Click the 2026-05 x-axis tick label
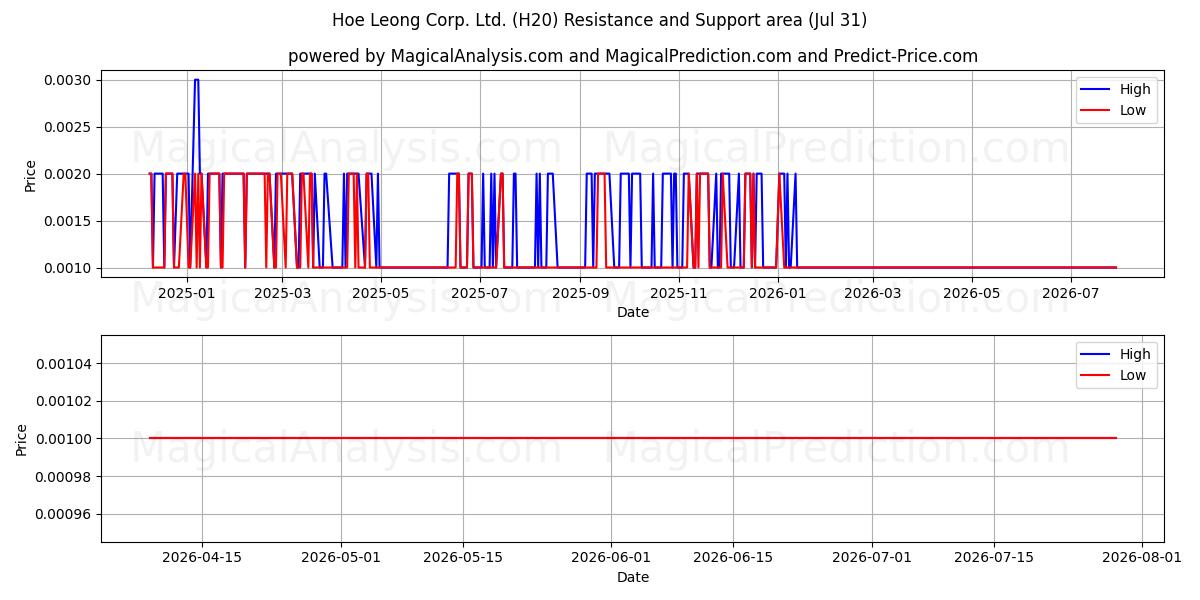Screen dimensions: 1200x600 [972, 293]
